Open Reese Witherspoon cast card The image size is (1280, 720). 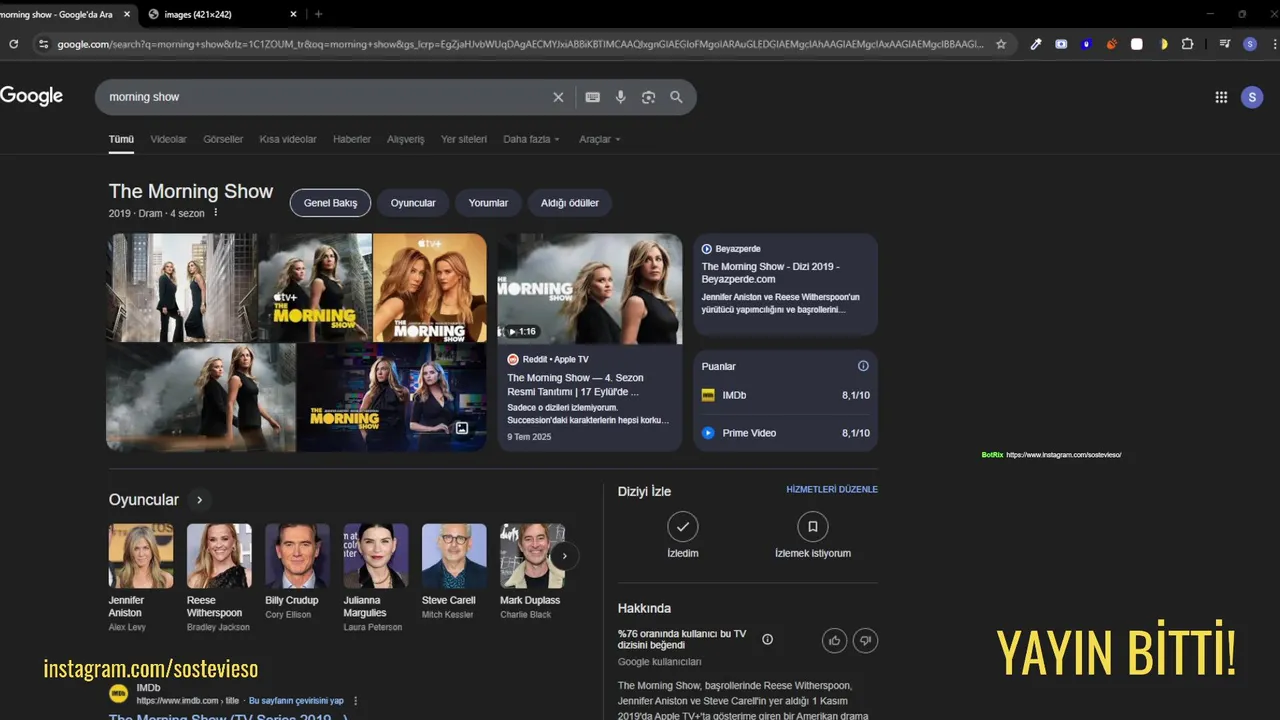[219, 578]
